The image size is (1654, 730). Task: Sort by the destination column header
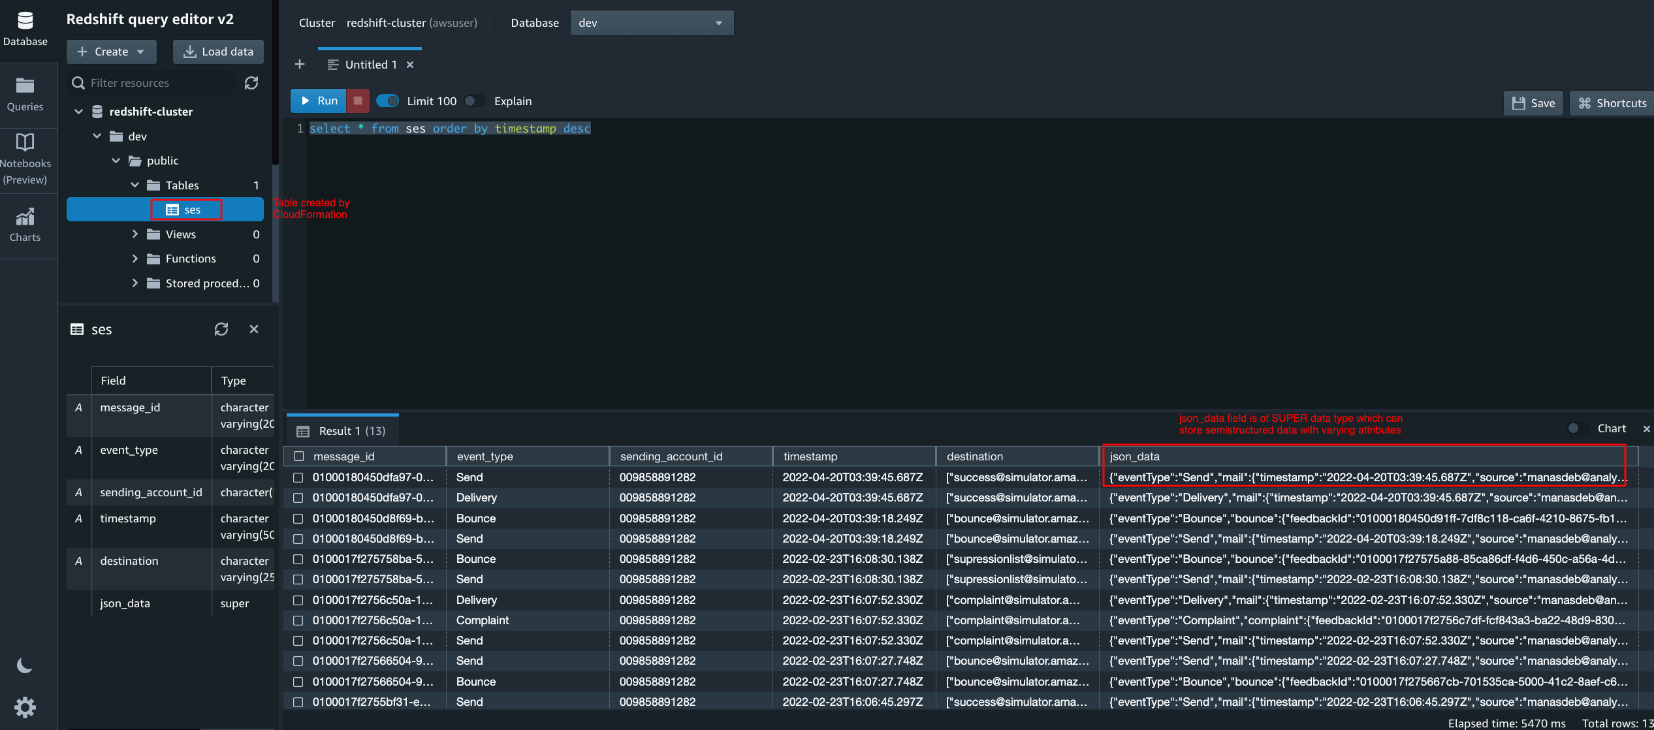pos(1016,456)
